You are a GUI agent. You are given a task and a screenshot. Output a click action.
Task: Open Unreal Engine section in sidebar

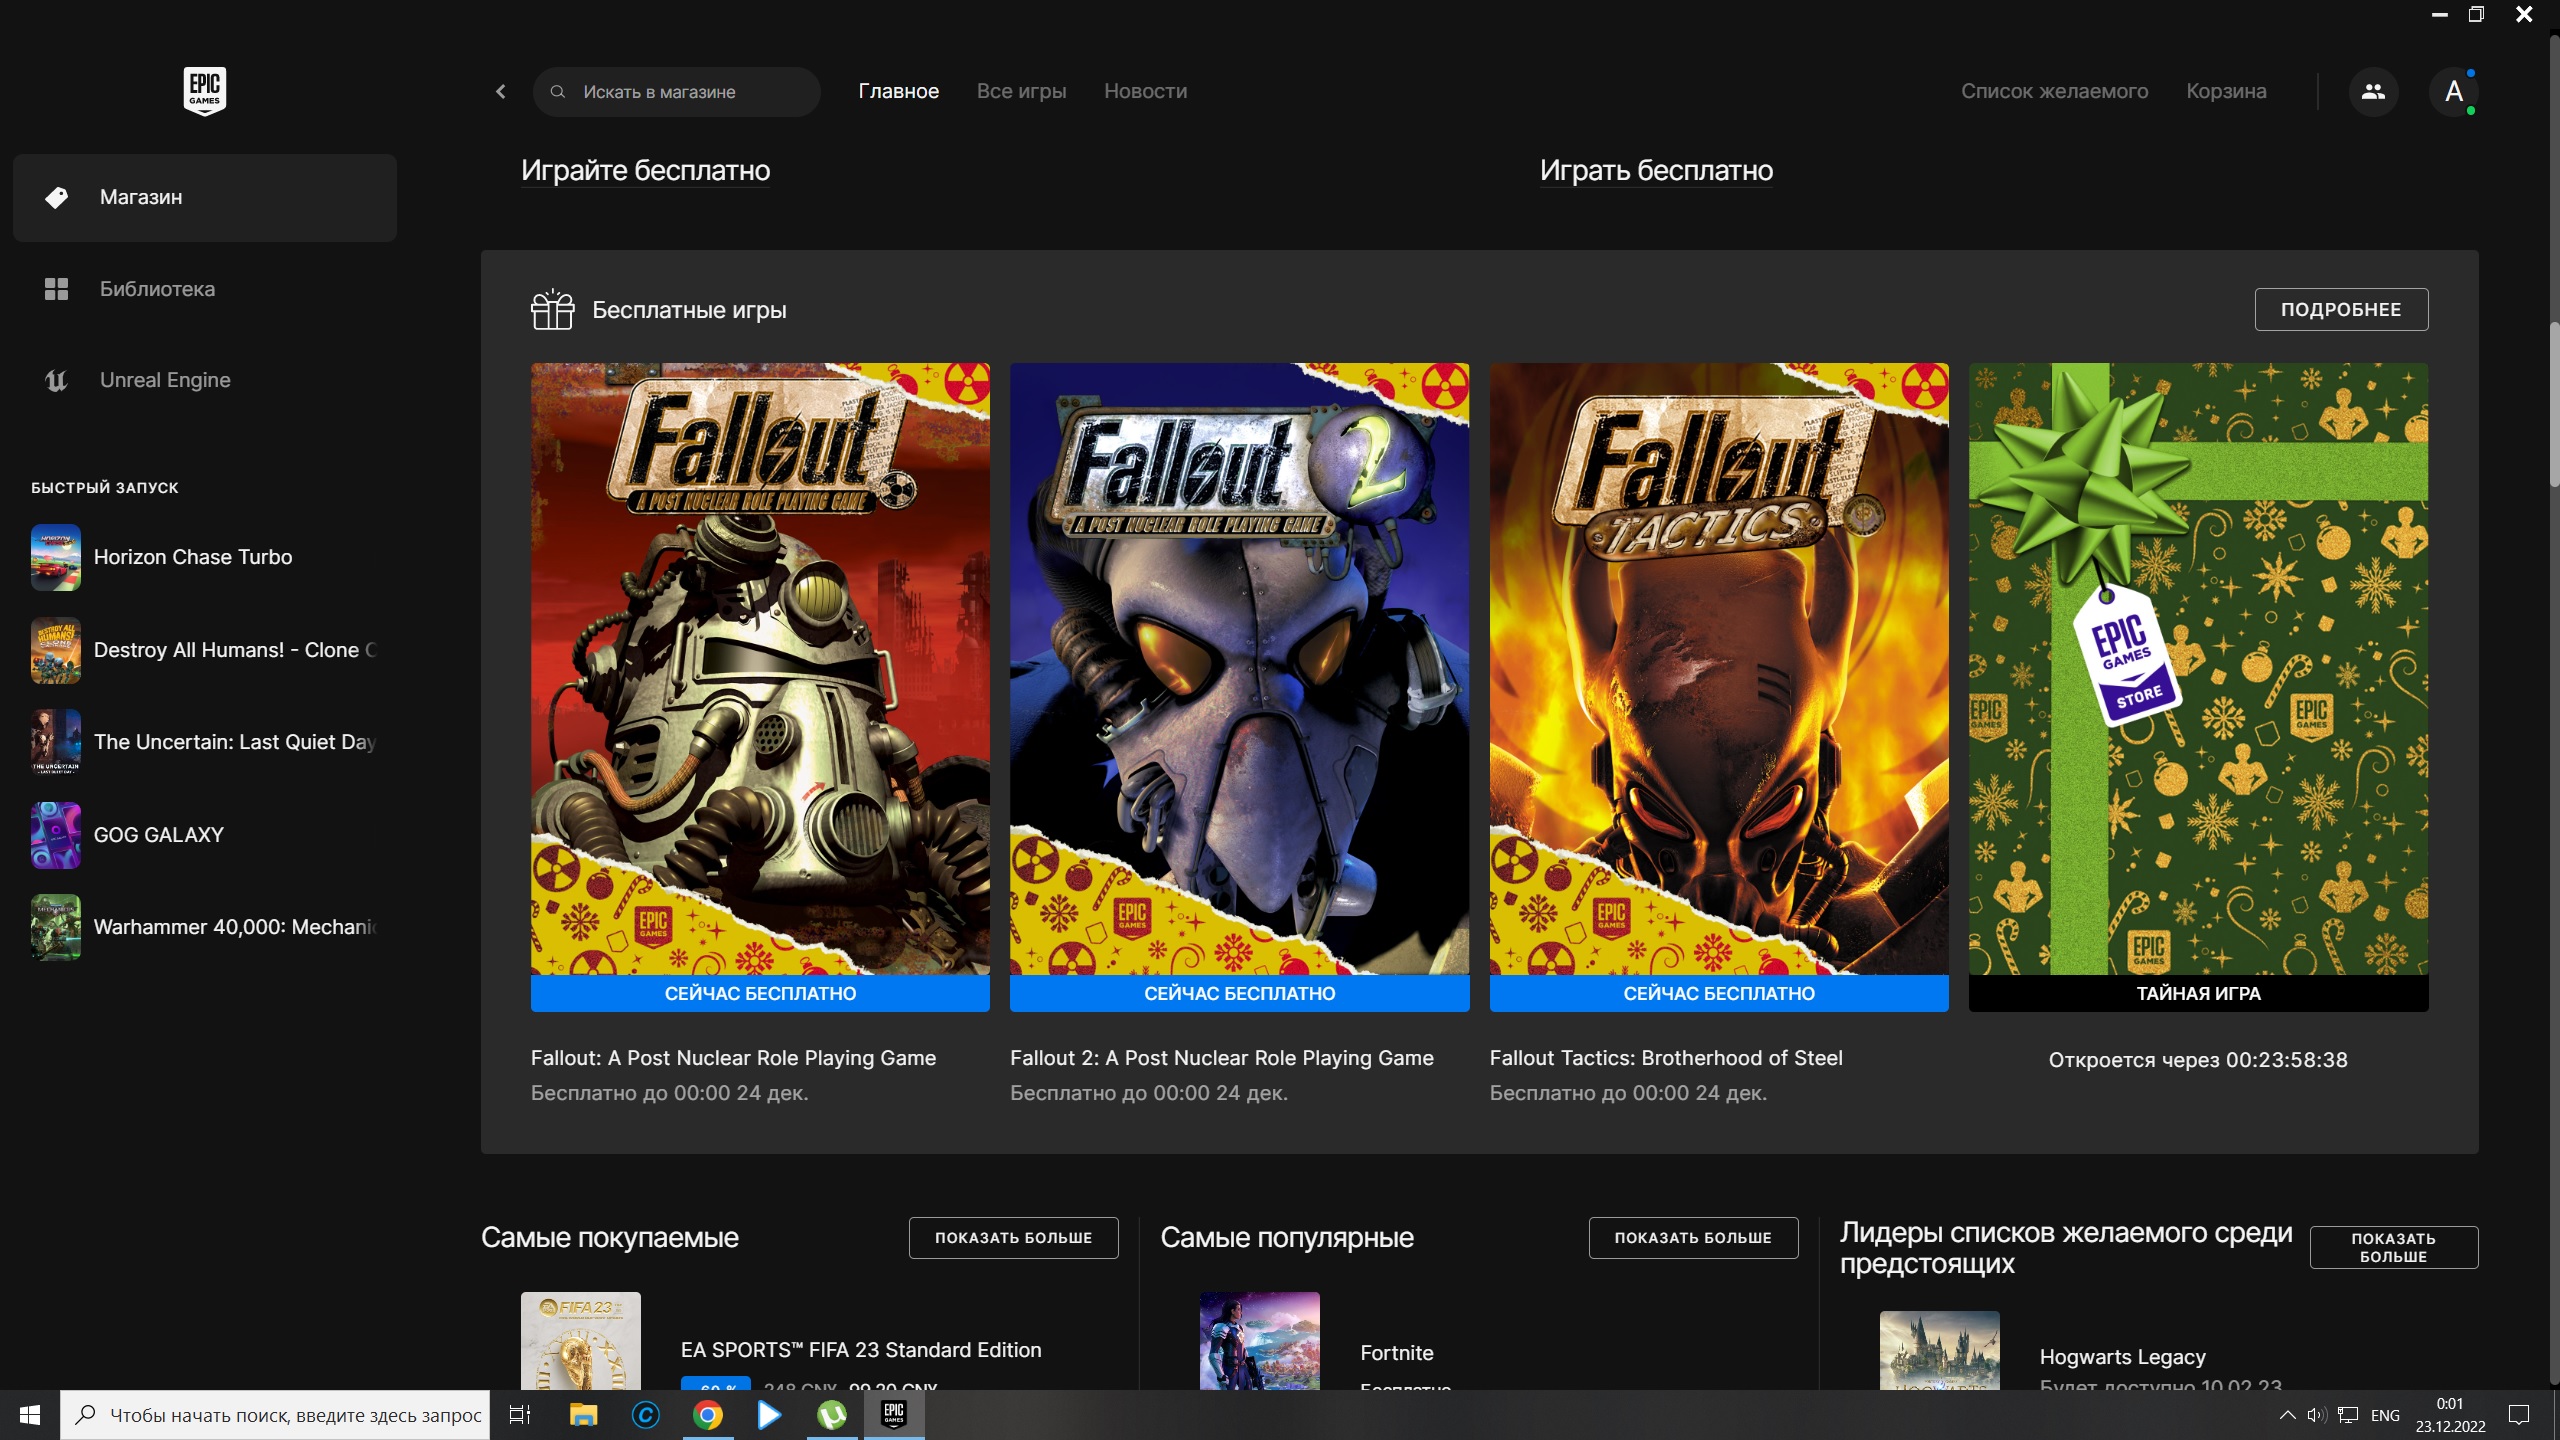click(x=164, y=380)
